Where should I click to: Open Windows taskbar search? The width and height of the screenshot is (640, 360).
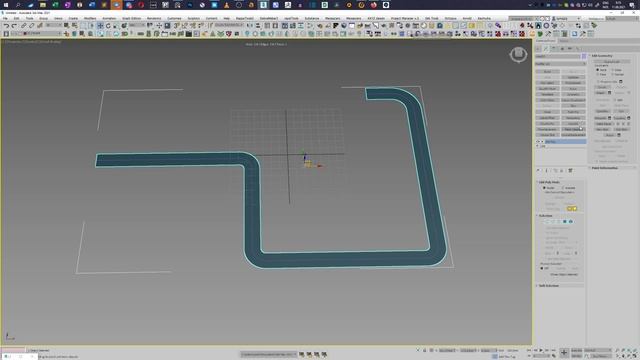(18, 5)
